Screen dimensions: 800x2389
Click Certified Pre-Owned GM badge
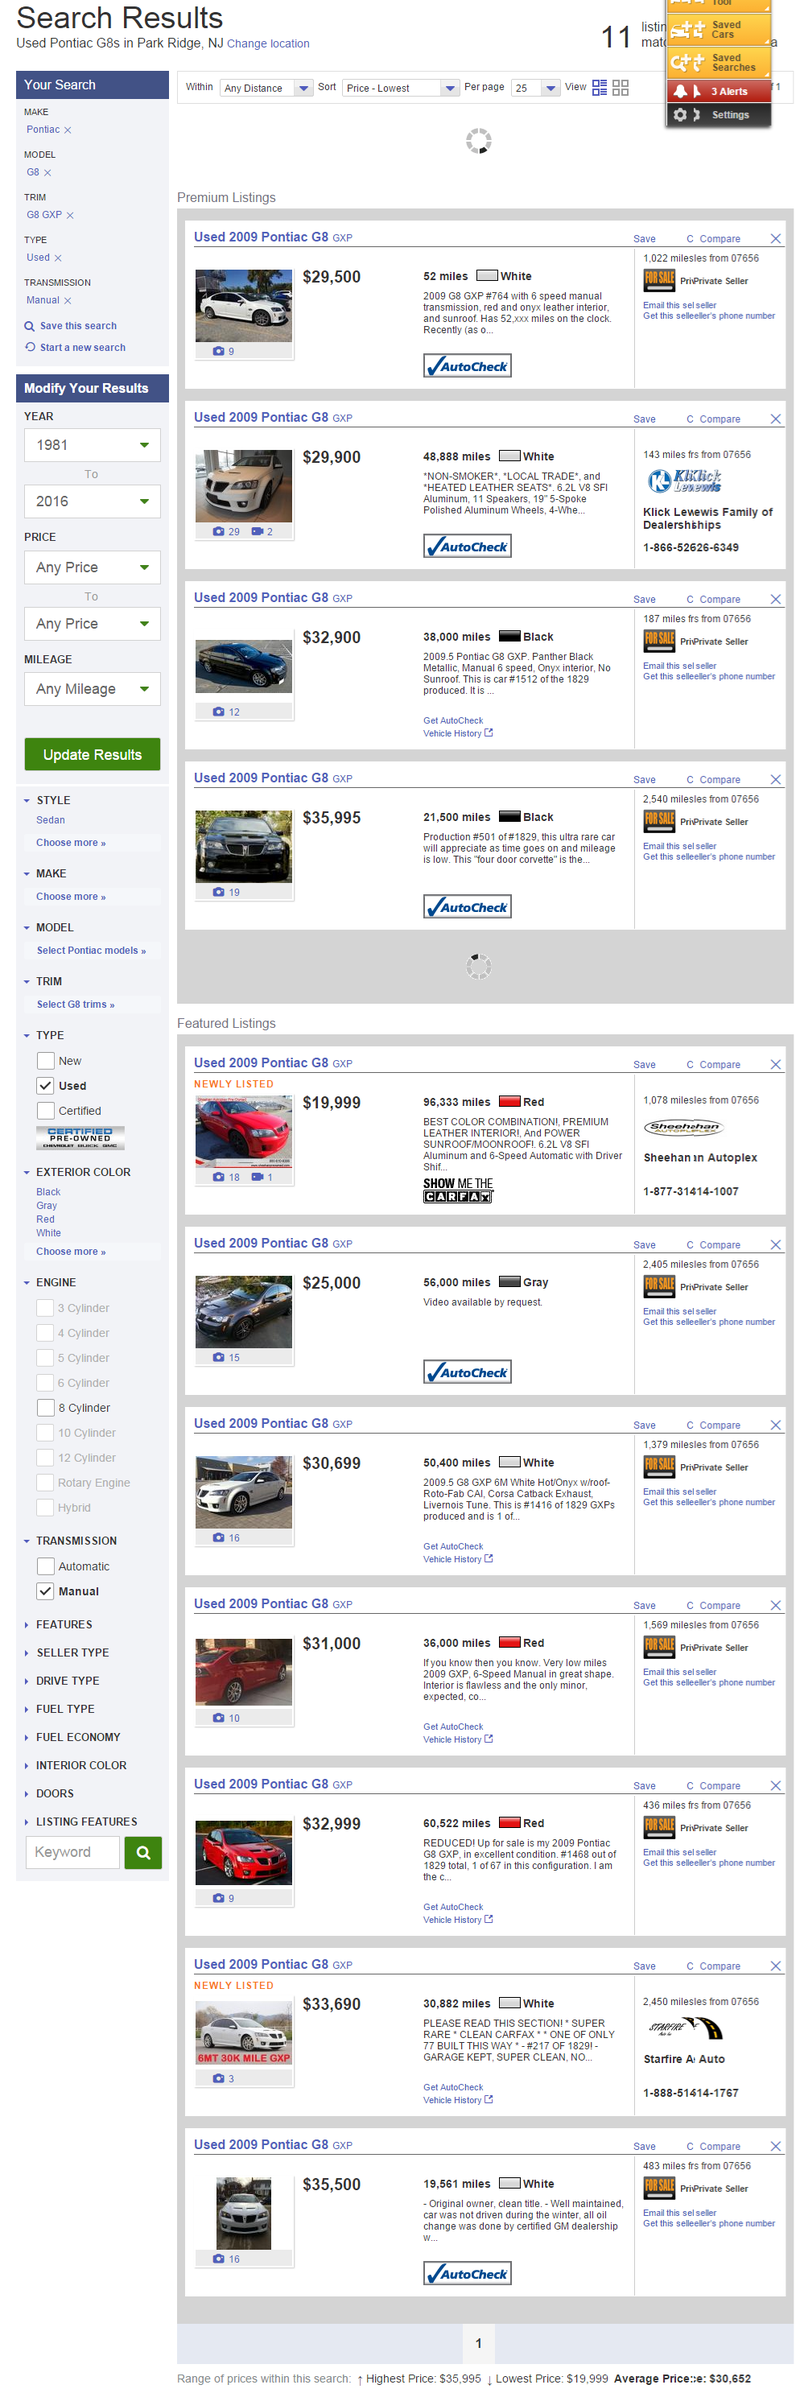[x=80, y=1137]
